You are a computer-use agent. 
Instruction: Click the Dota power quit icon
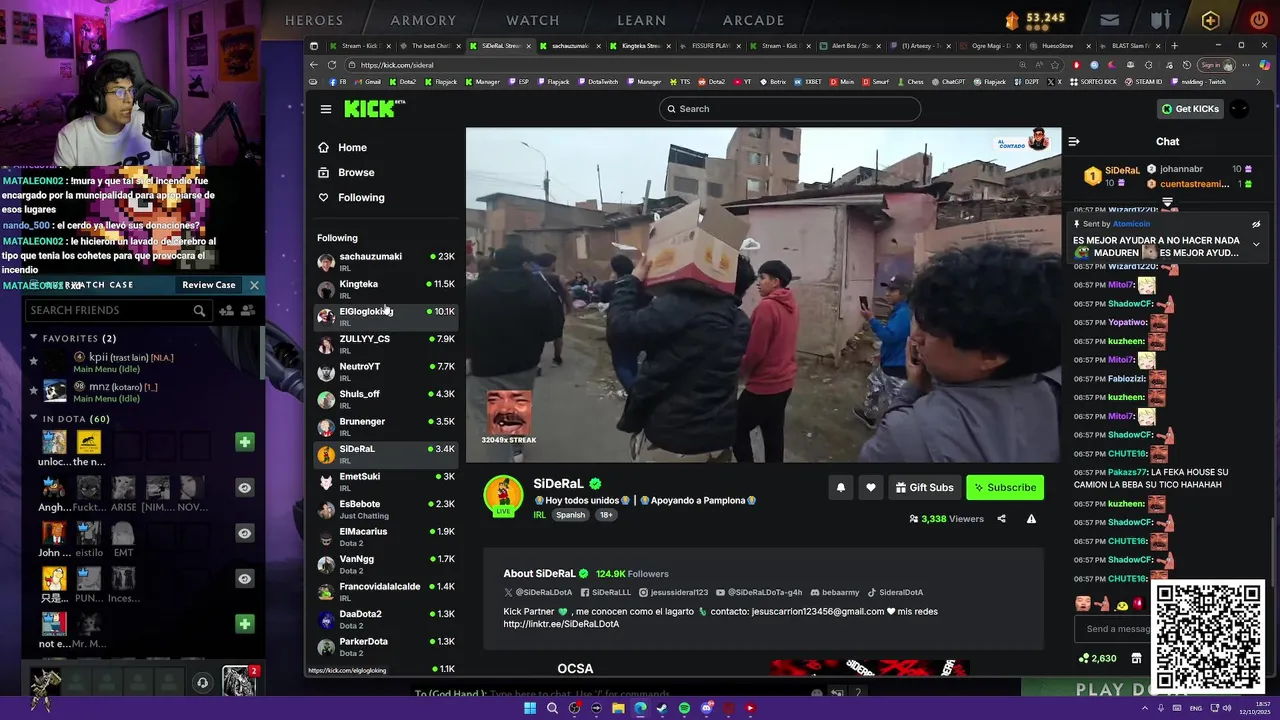[1259, 20]
